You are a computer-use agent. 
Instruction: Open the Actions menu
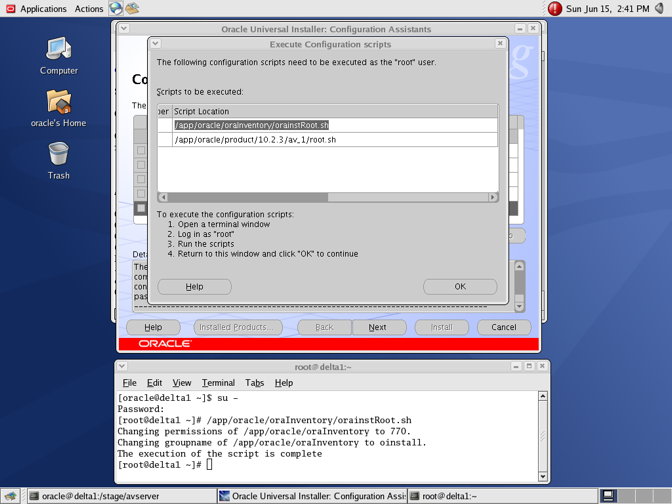(89, 9)
